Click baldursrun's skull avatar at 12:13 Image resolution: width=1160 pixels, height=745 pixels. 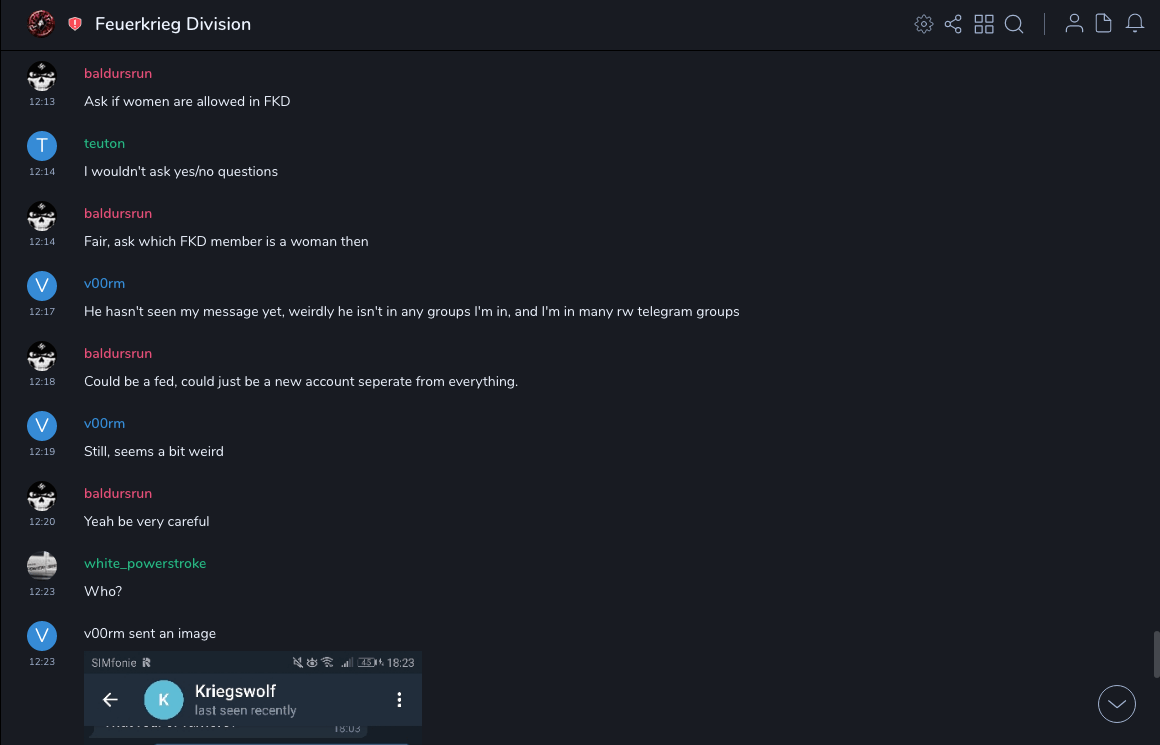(x=41, y=76)
